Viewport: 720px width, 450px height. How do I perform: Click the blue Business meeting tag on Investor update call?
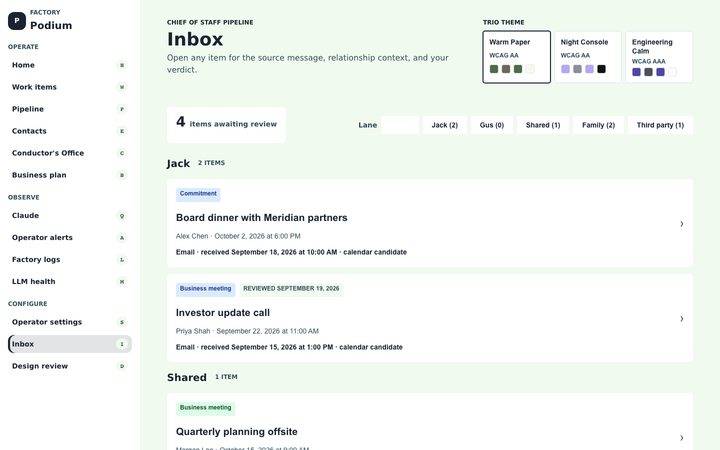coord(205,289)
